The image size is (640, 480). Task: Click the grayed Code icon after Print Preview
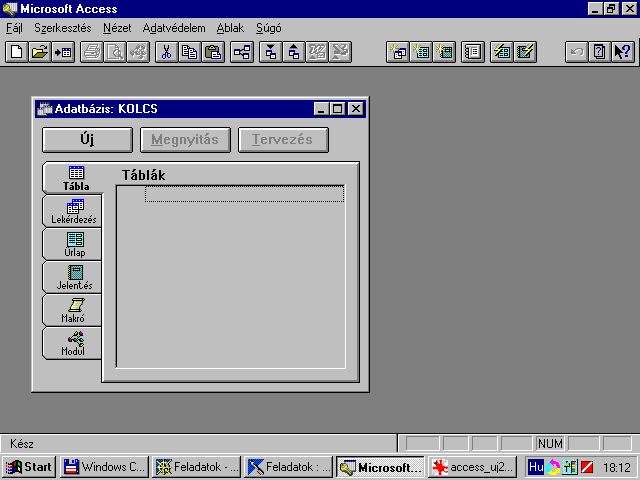[138, 52]
